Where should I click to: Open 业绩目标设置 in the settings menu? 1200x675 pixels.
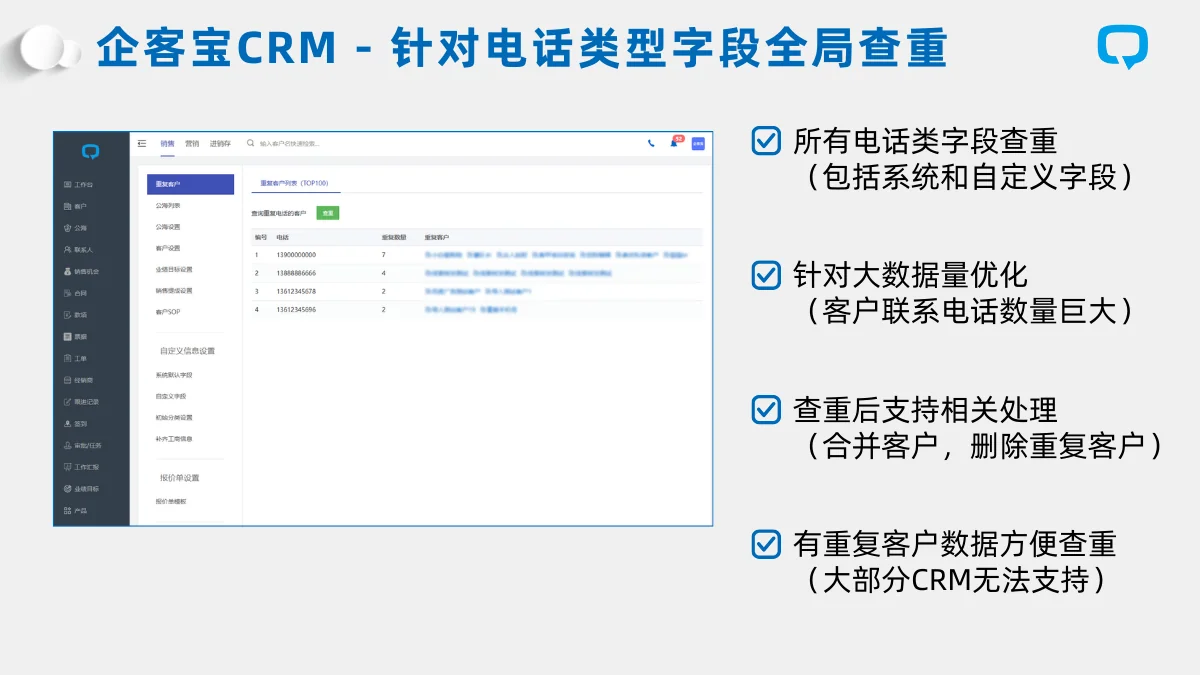coord(174,269)
